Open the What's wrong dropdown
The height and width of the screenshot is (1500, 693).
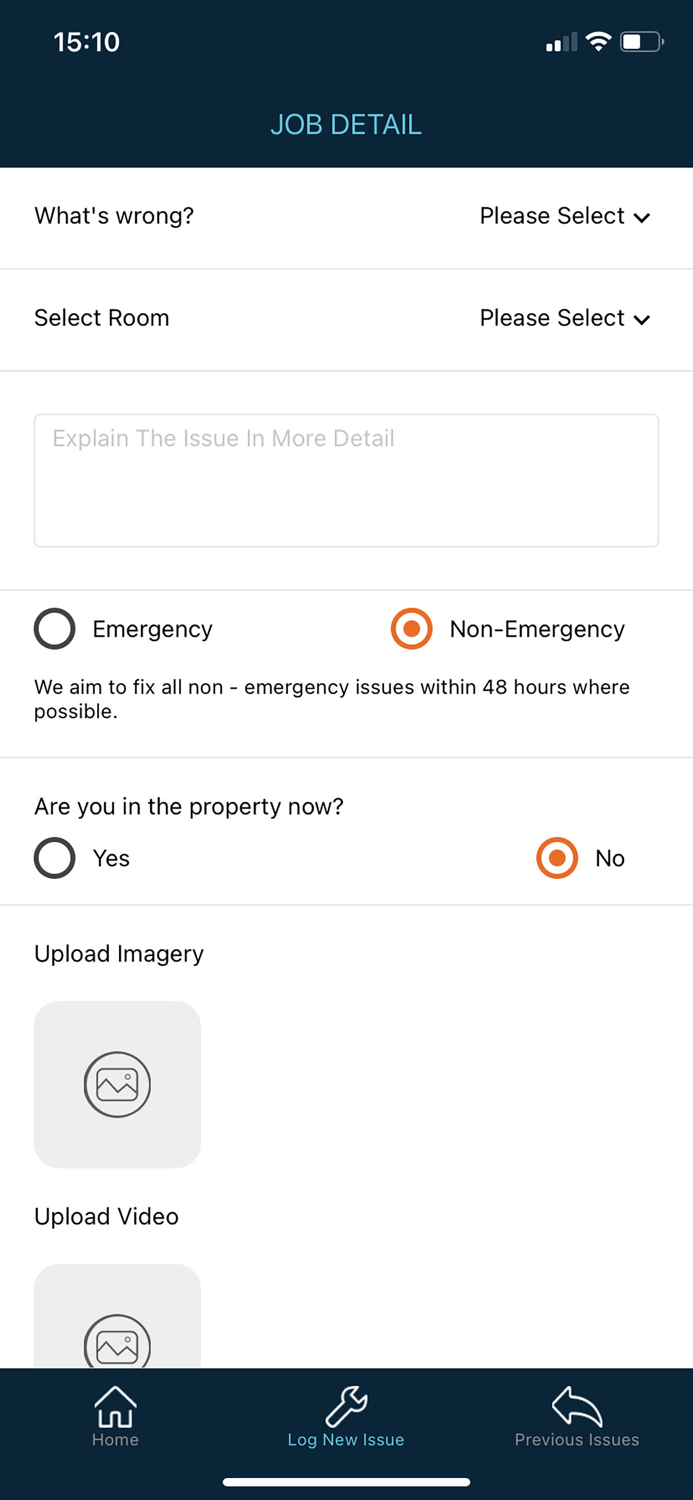[x=565, y=216]
